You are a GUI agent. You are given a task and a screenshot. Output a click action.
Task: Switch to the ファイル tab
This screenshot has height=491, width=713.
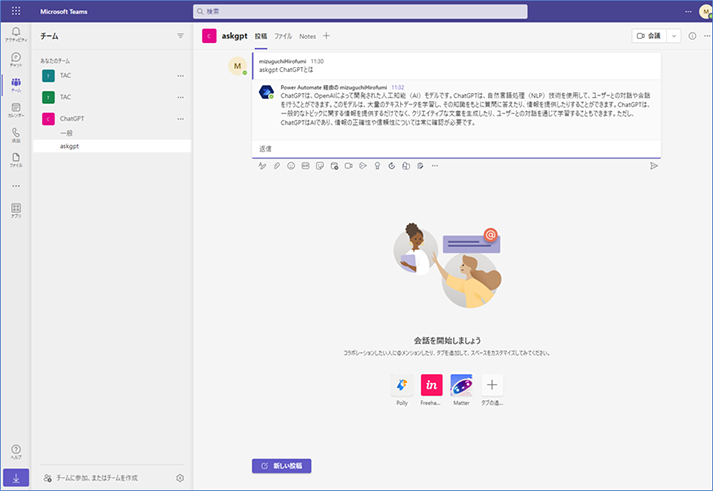283,36
